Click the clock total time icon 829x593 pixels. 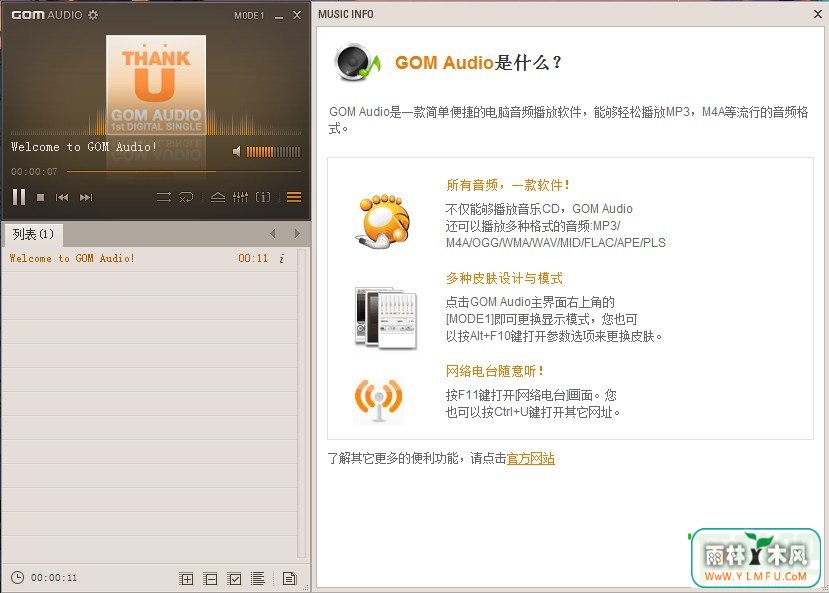(17, 577)
